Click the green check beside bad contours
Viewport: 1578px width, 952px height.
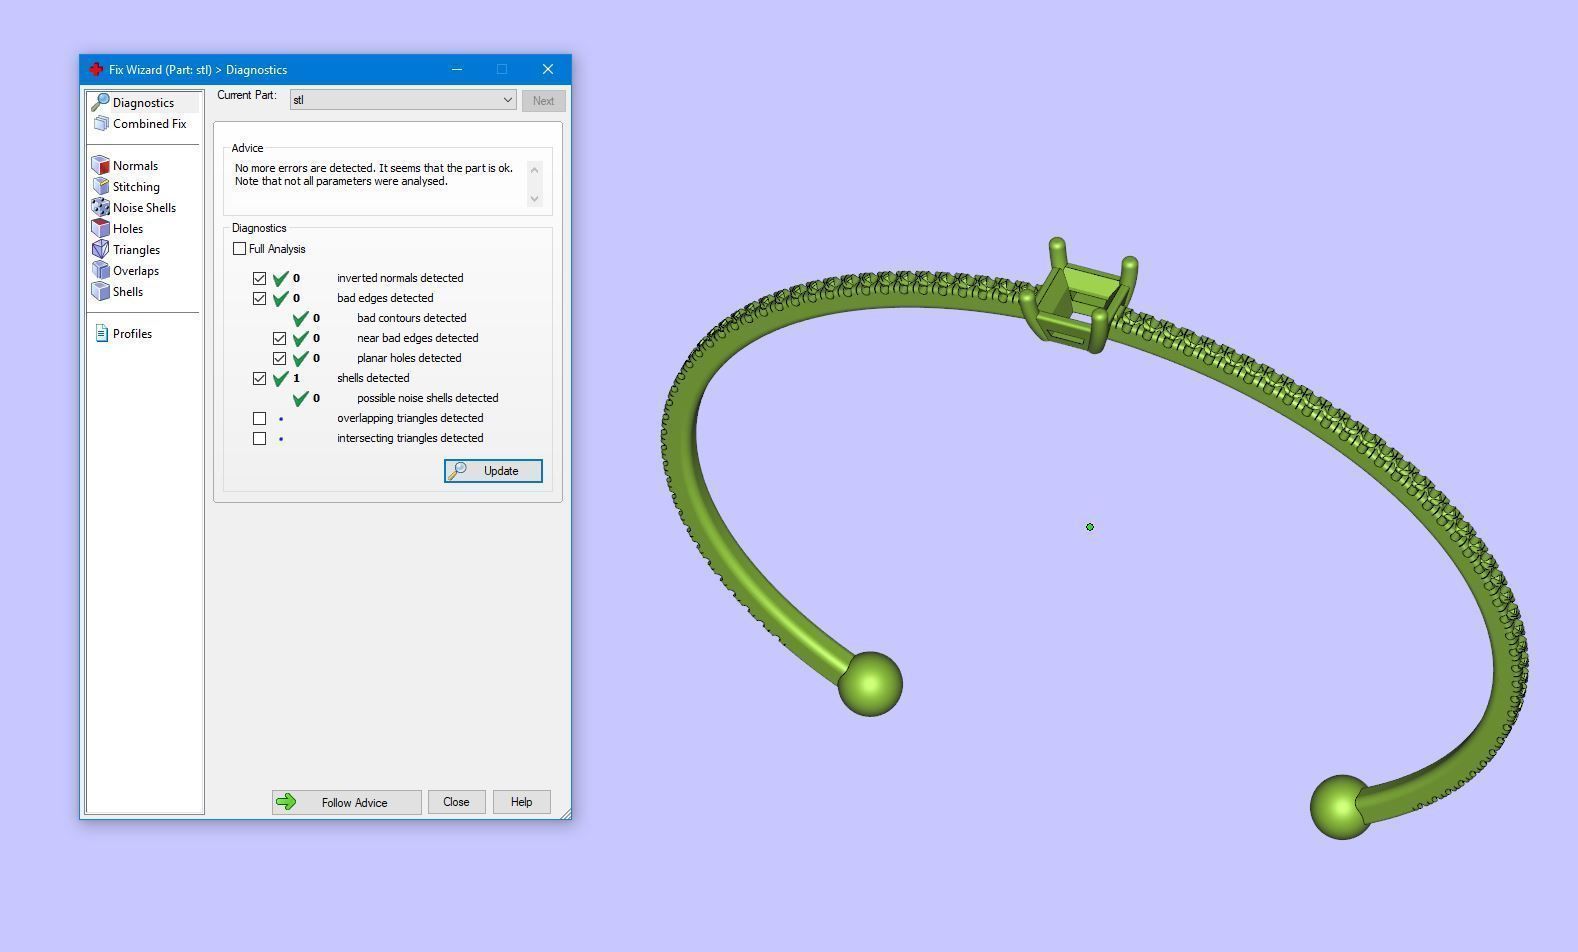click(x=301, y=318)
